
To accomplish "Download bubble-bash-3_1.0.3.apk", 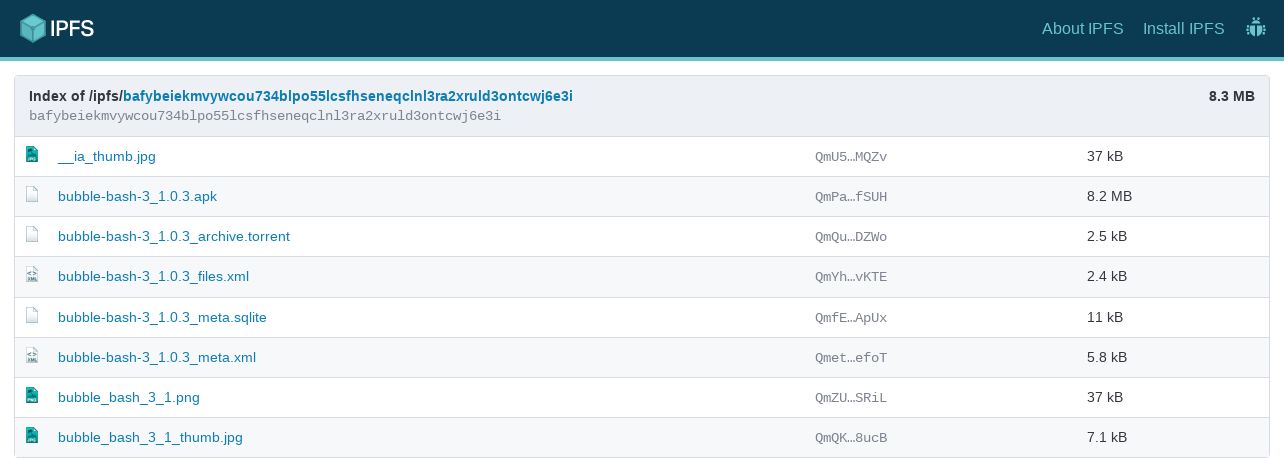I will click(137, 196).
